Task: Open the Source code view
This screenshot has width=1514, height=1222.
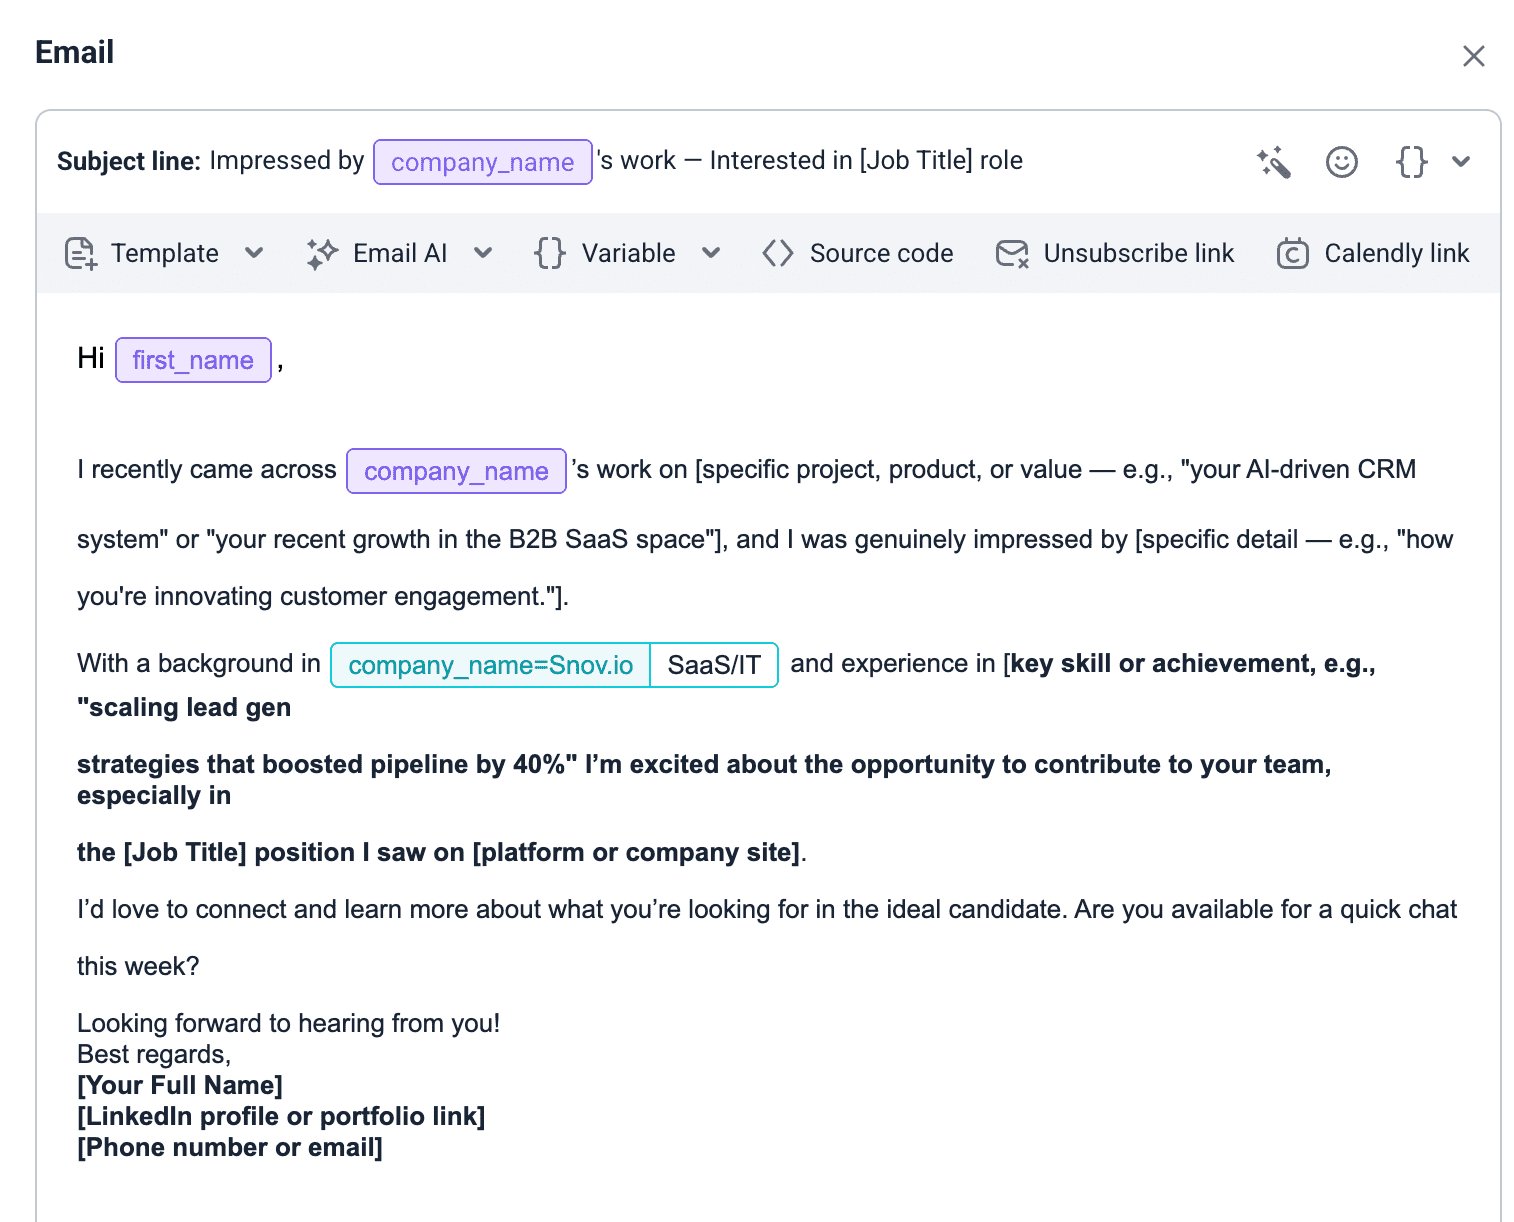Action: click(x=881, y=254)
